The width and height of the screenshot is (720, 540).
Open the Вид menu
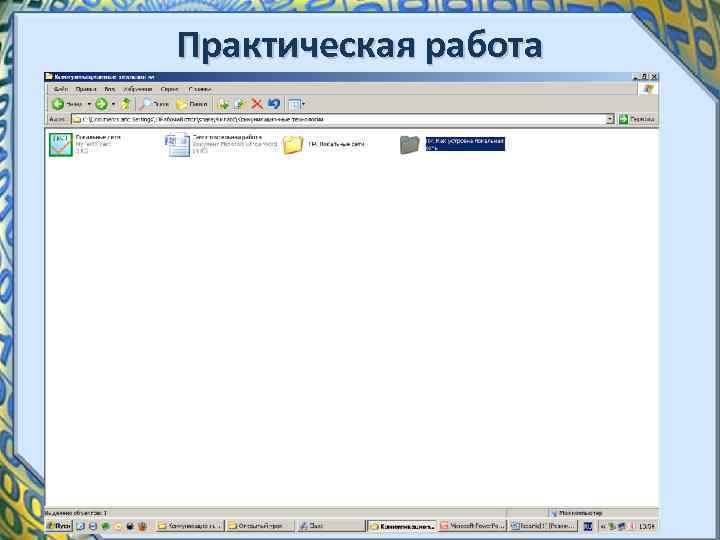tap(110, 89)
